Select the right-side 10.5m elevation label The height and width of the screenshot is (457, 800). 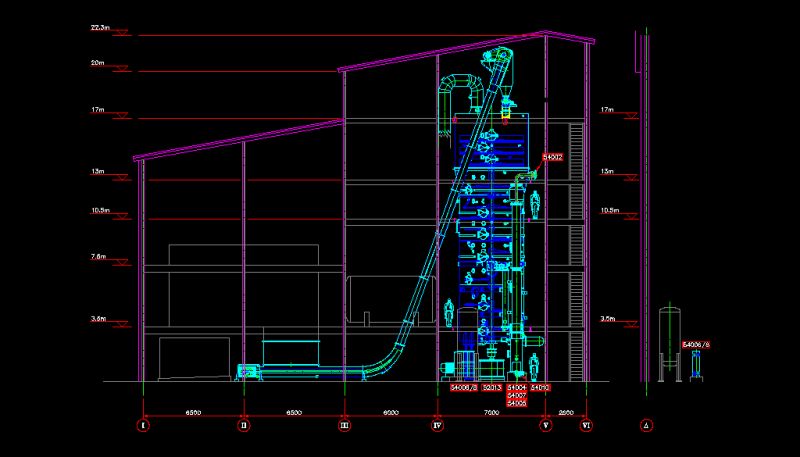click(x=609, y=211)
